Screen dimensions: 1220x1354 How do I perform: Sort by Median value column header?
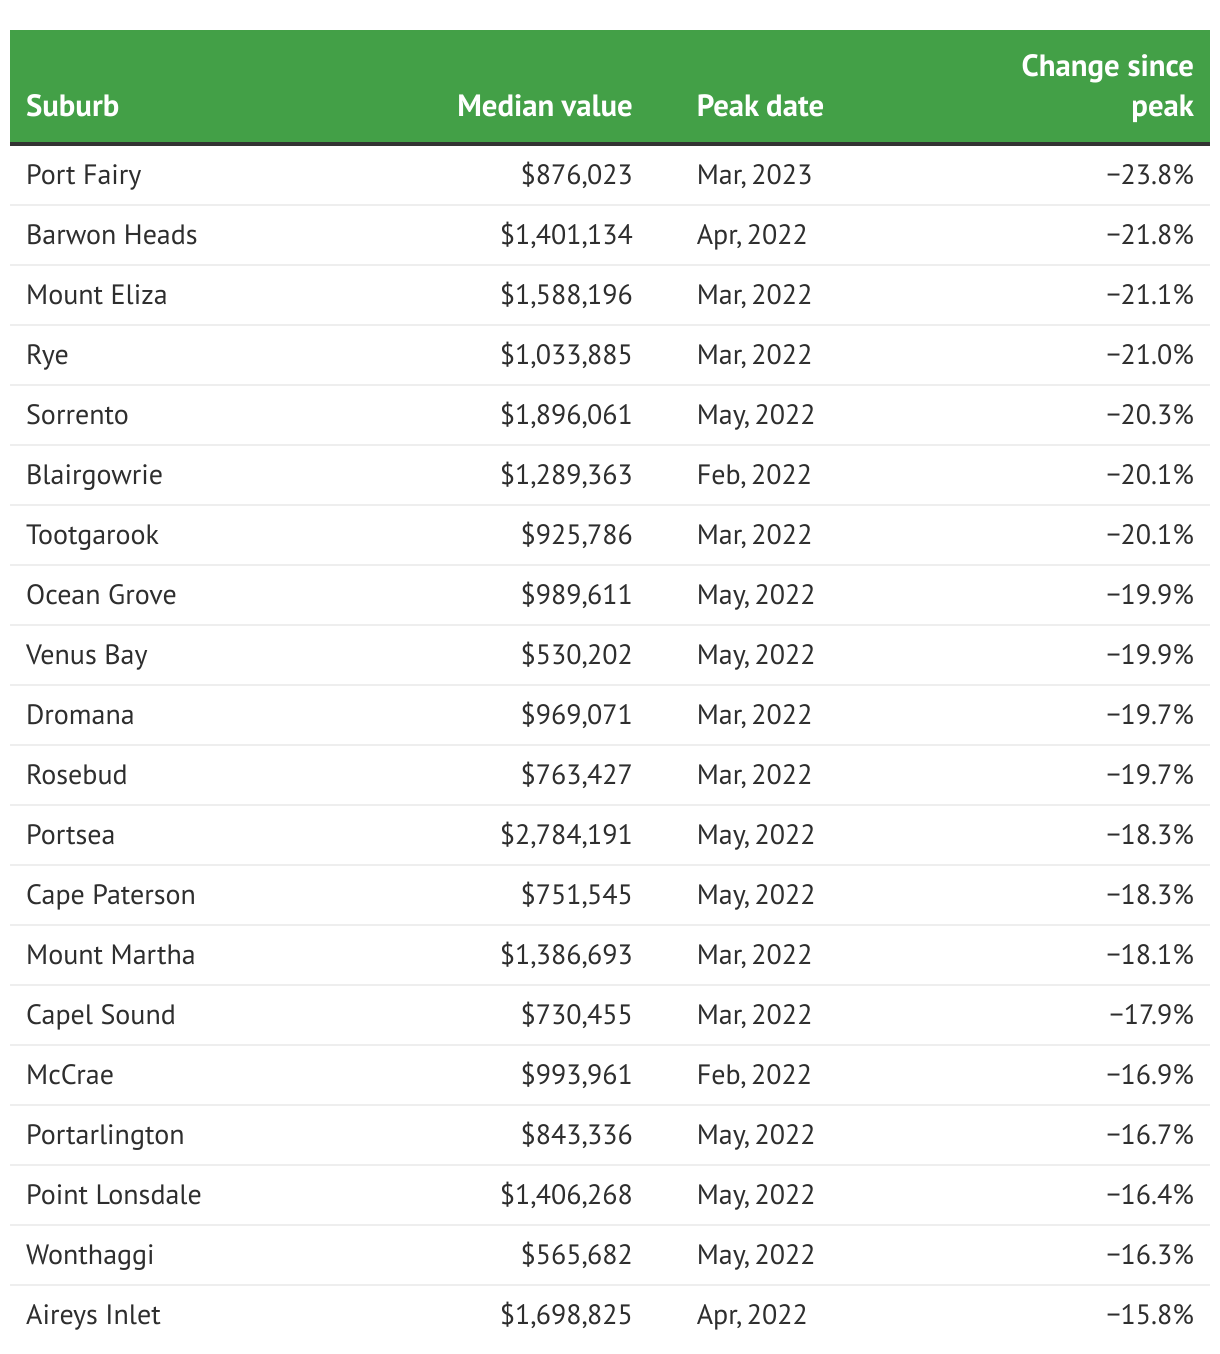click(544, 106)
